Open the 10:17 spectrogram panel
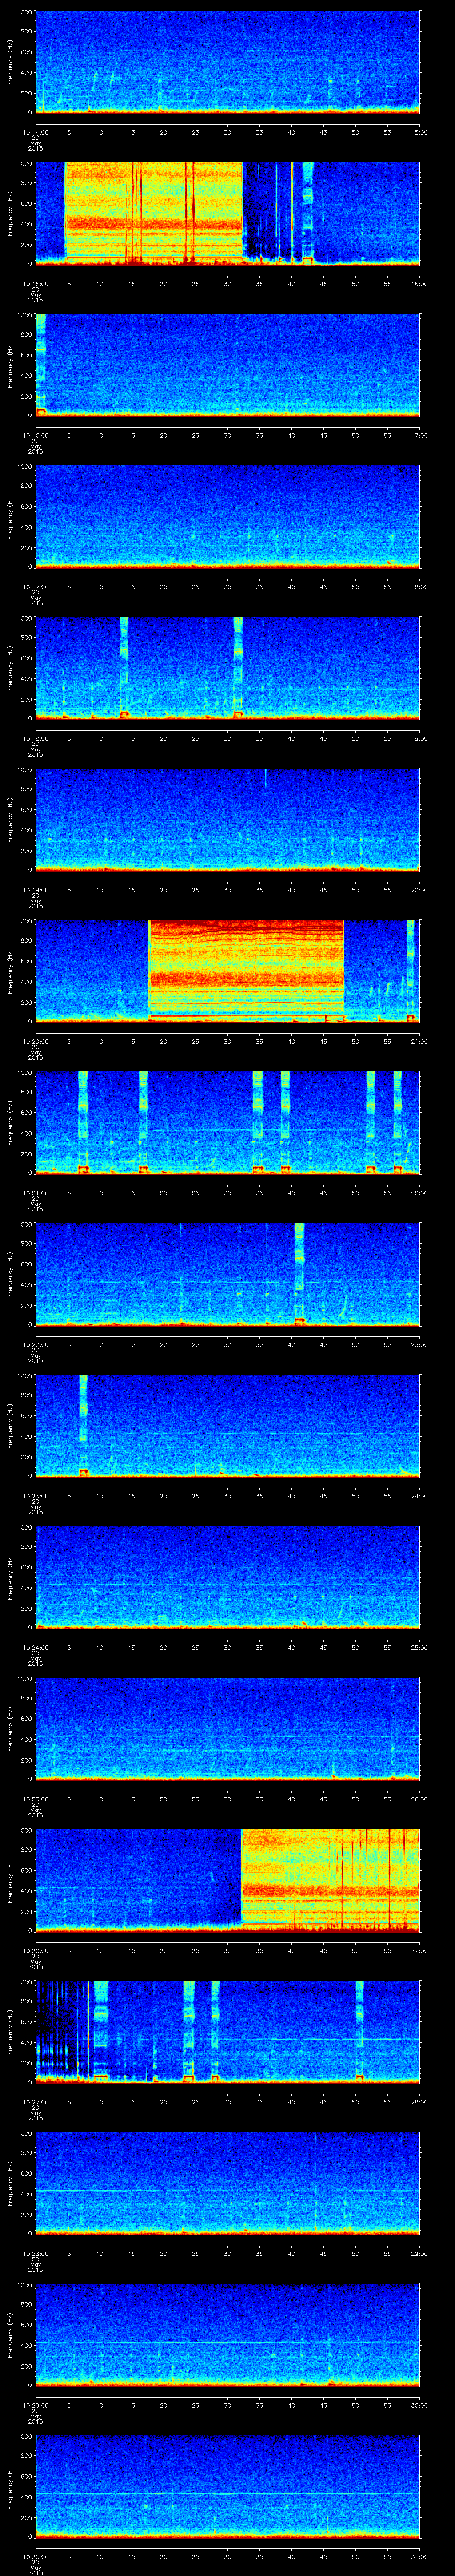 pyautogui.click(x=227, y=516)
